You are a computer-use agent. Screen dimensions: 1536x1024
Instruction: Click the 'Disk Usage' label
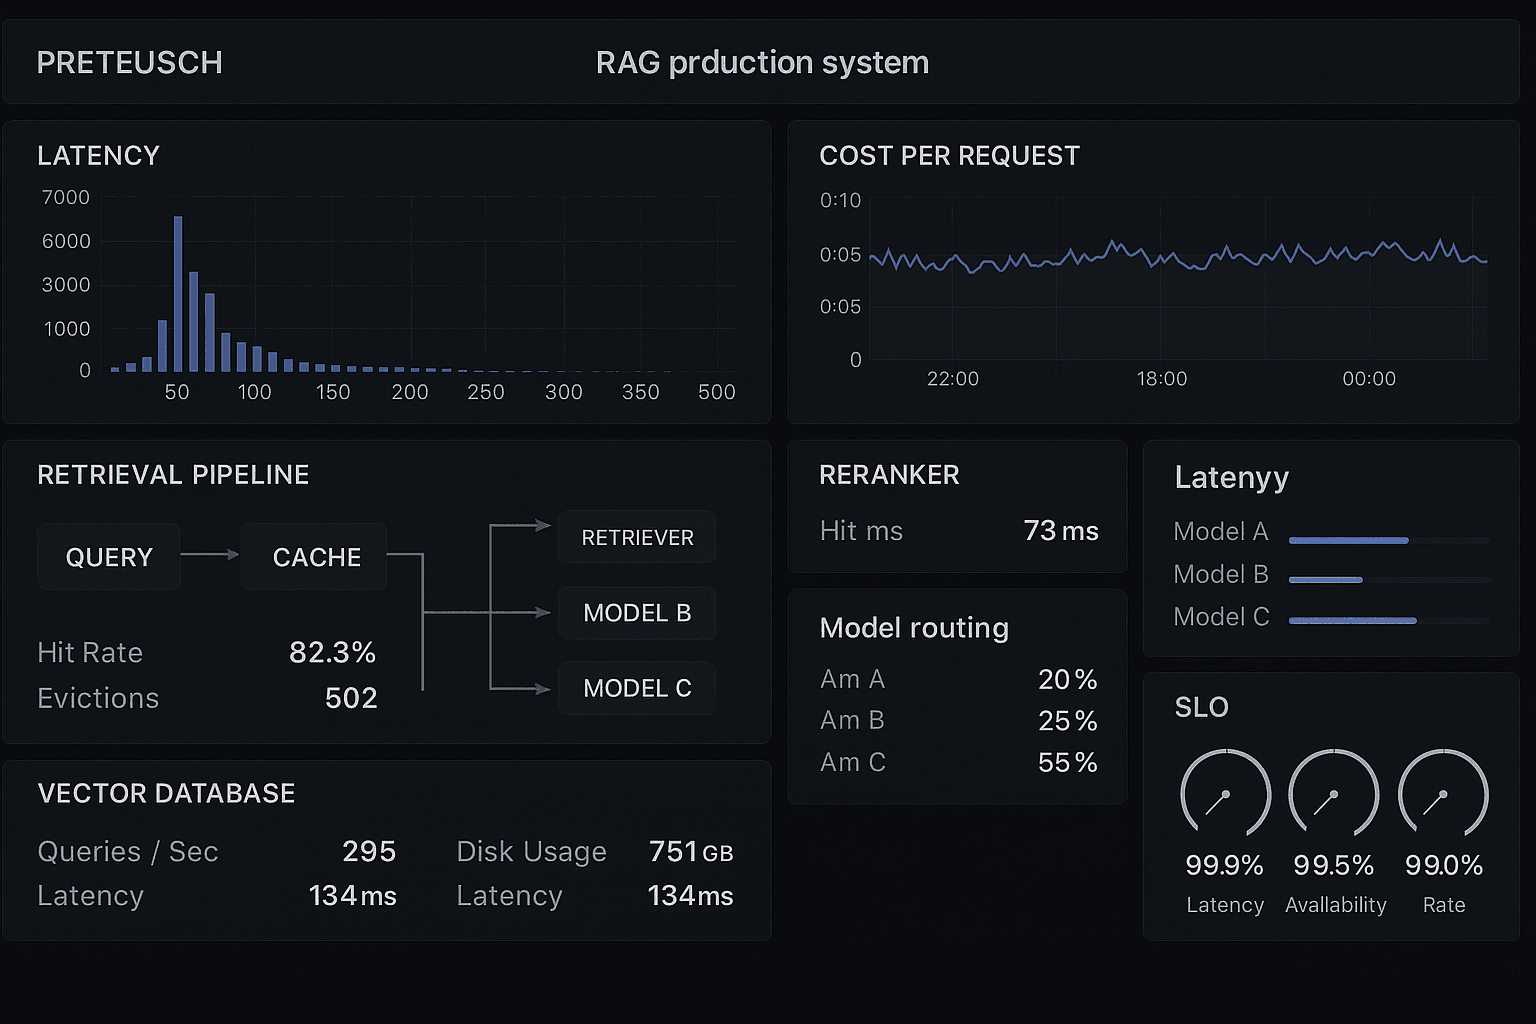[531, 853]
